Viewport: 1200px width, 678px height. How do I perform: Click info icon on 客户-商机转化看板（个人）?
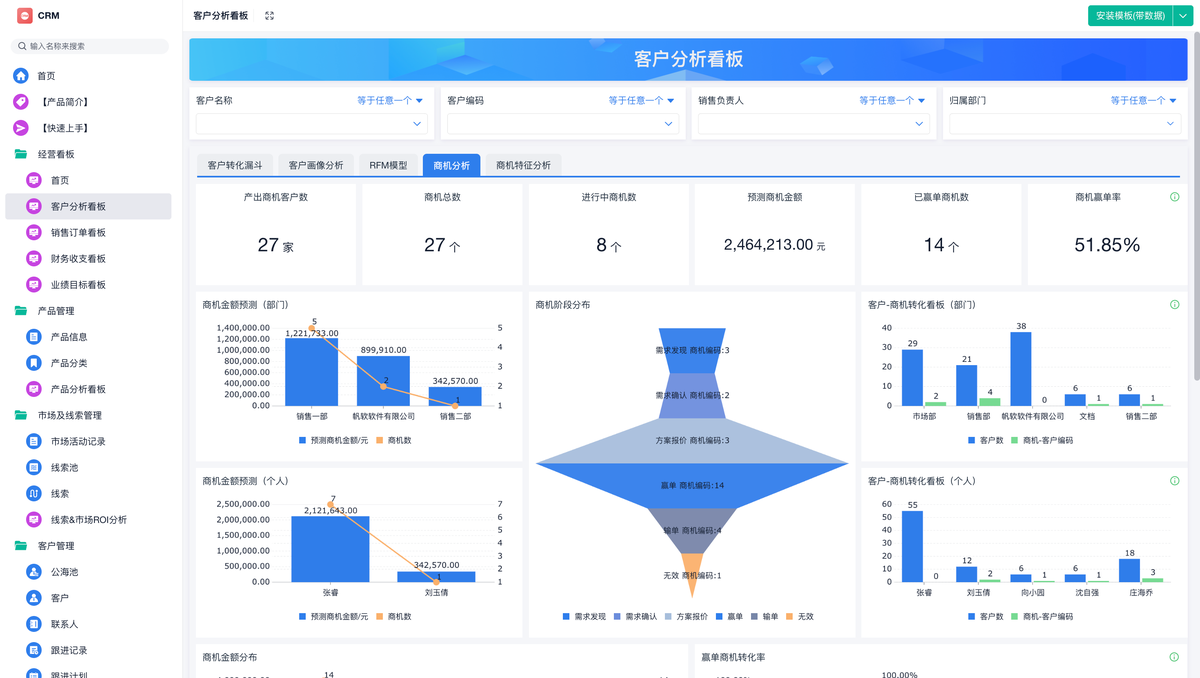(1175, 481)
